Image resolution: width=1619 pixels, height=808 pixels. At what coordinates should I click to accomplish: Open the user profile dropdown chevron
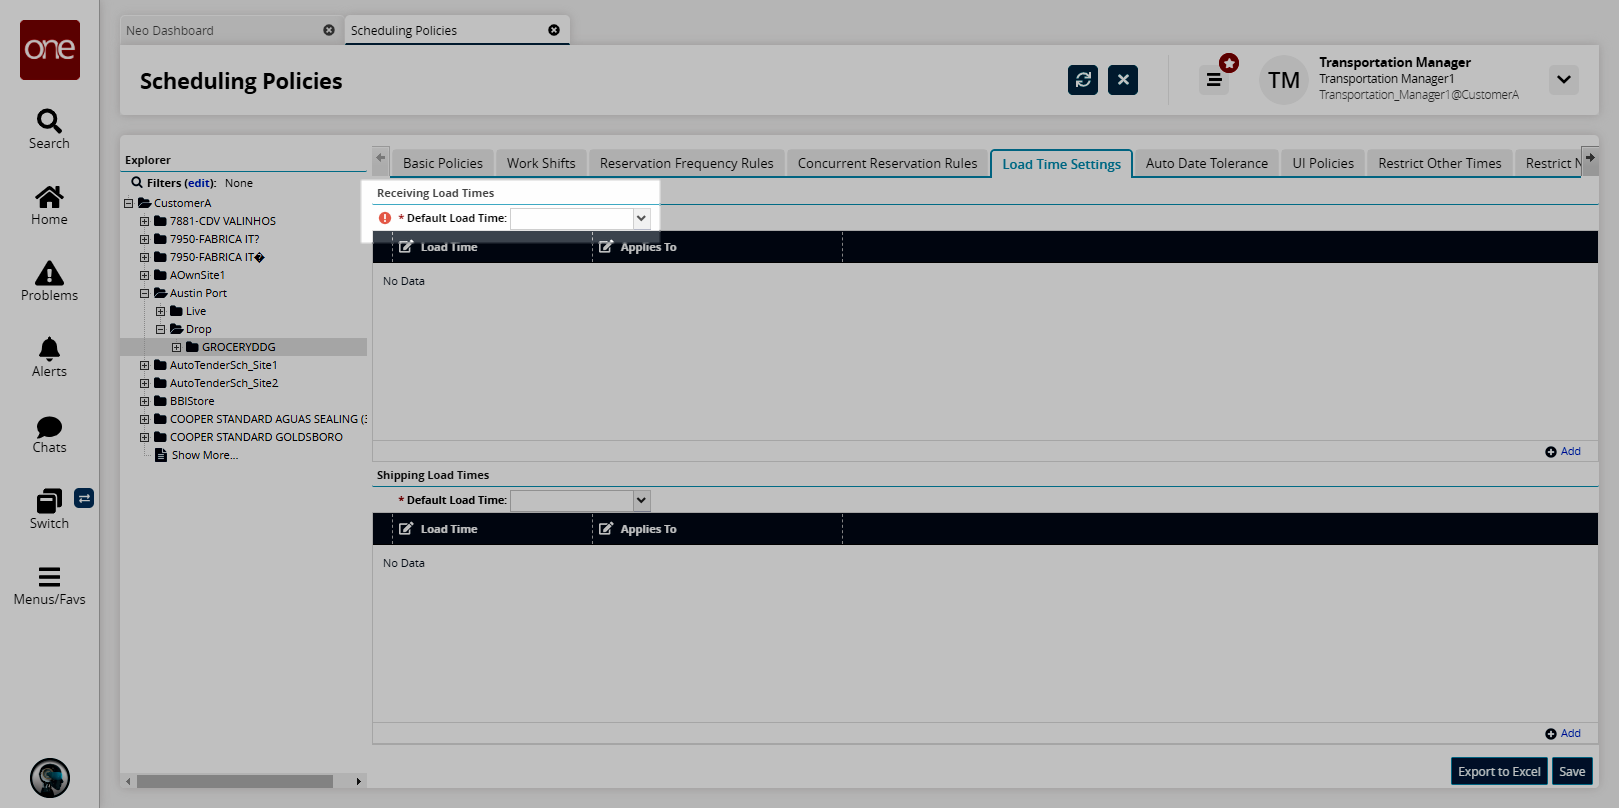click(x=1564, y=80)
